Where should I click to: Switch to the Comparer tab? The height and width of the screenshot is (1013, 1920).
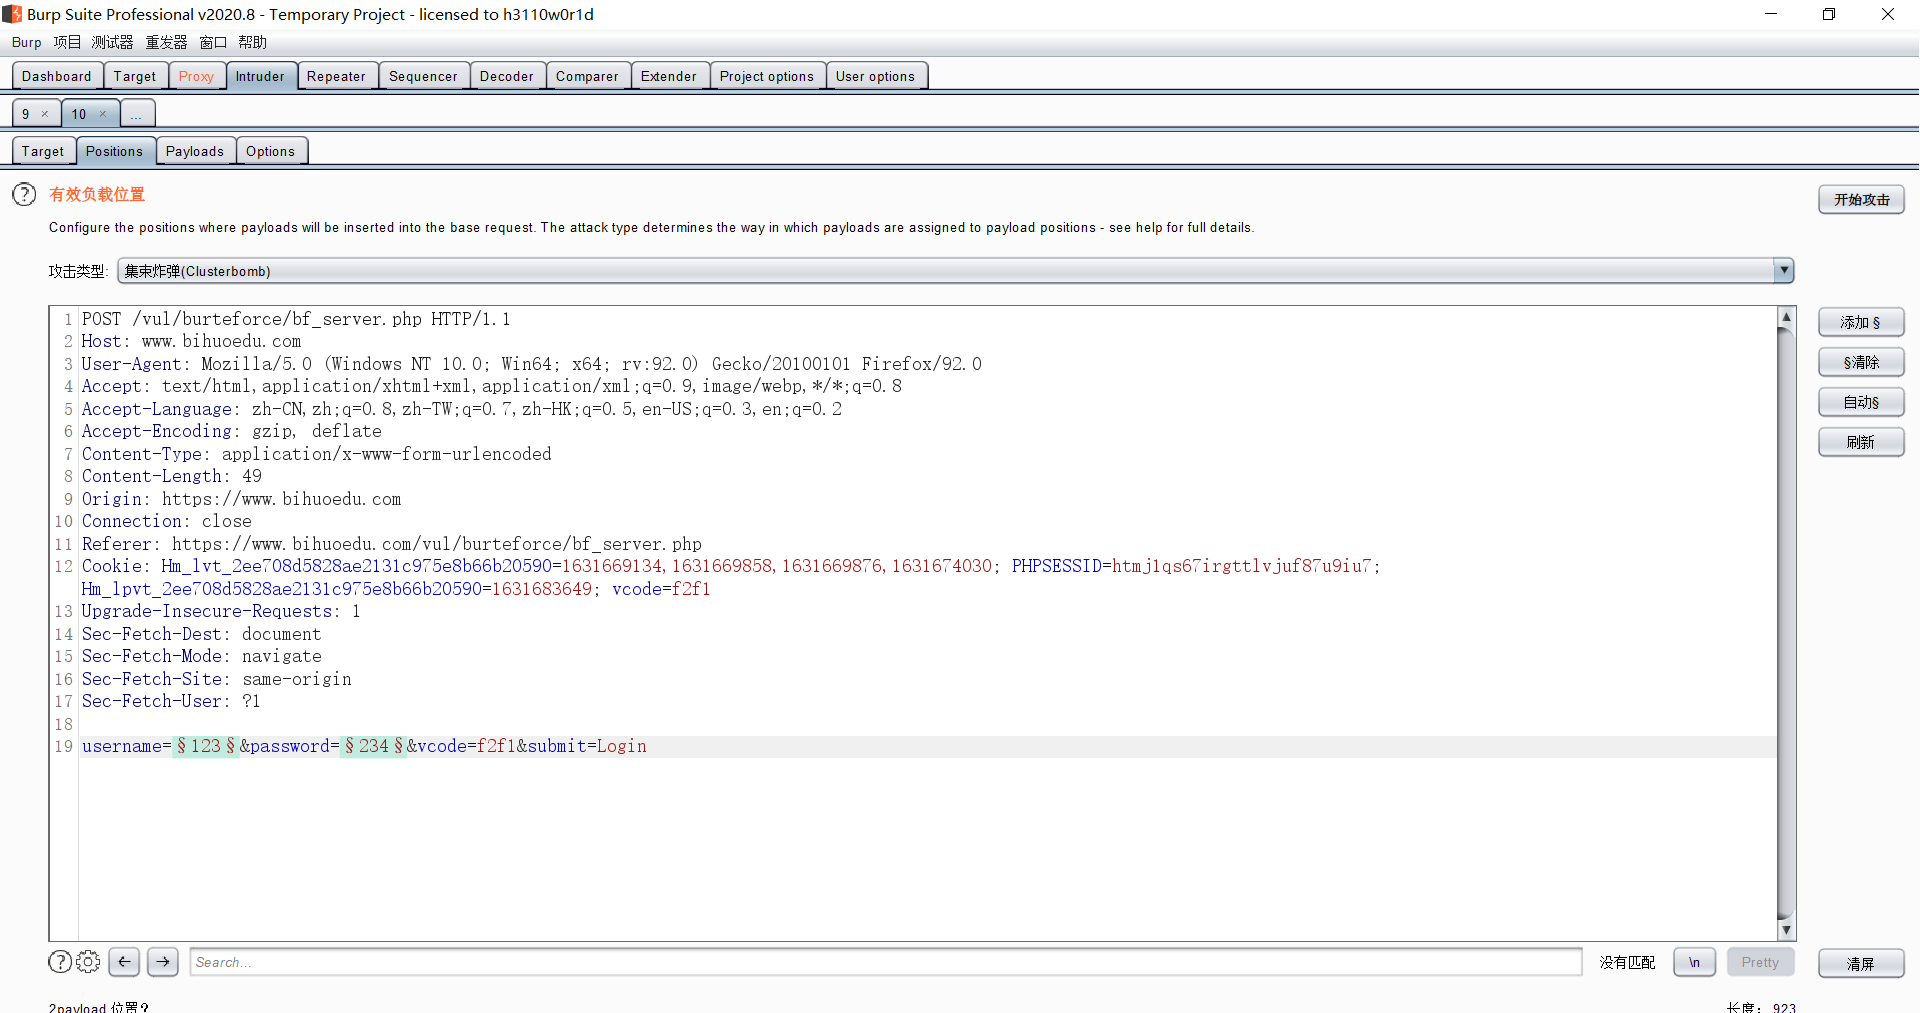click(587, 76)
